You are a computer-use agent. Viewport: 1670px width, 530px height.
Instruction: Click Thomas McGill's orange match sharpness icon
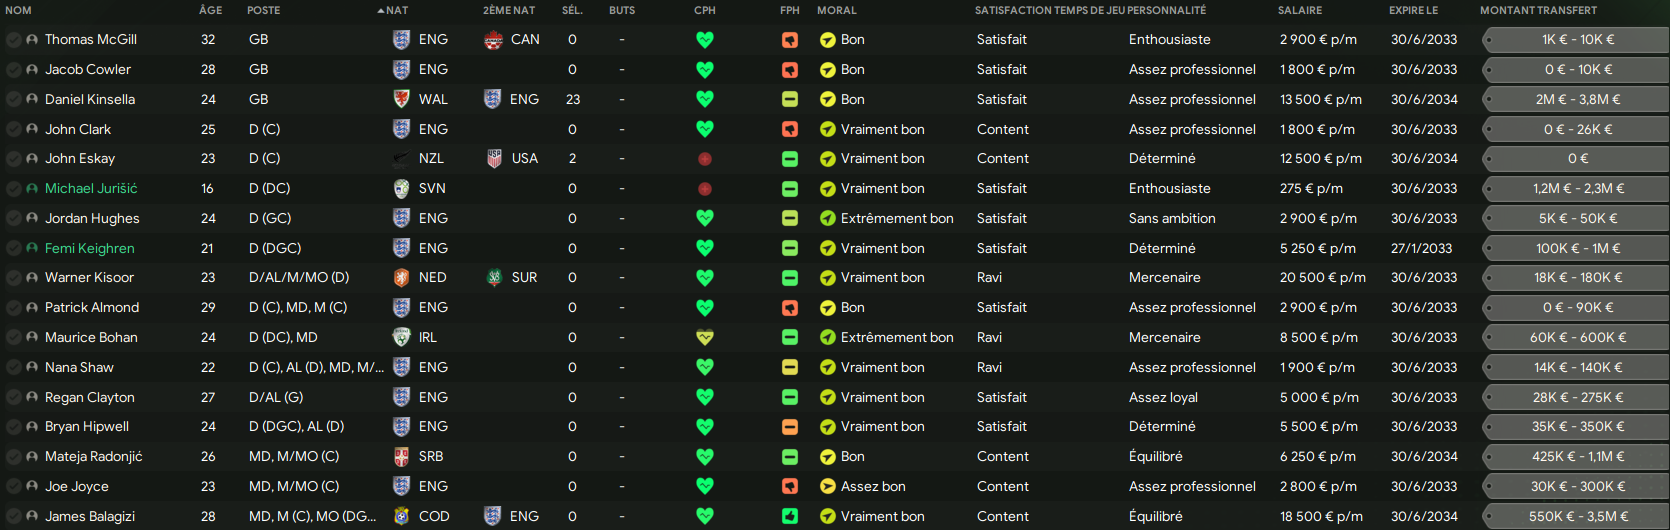click(790, 40)
